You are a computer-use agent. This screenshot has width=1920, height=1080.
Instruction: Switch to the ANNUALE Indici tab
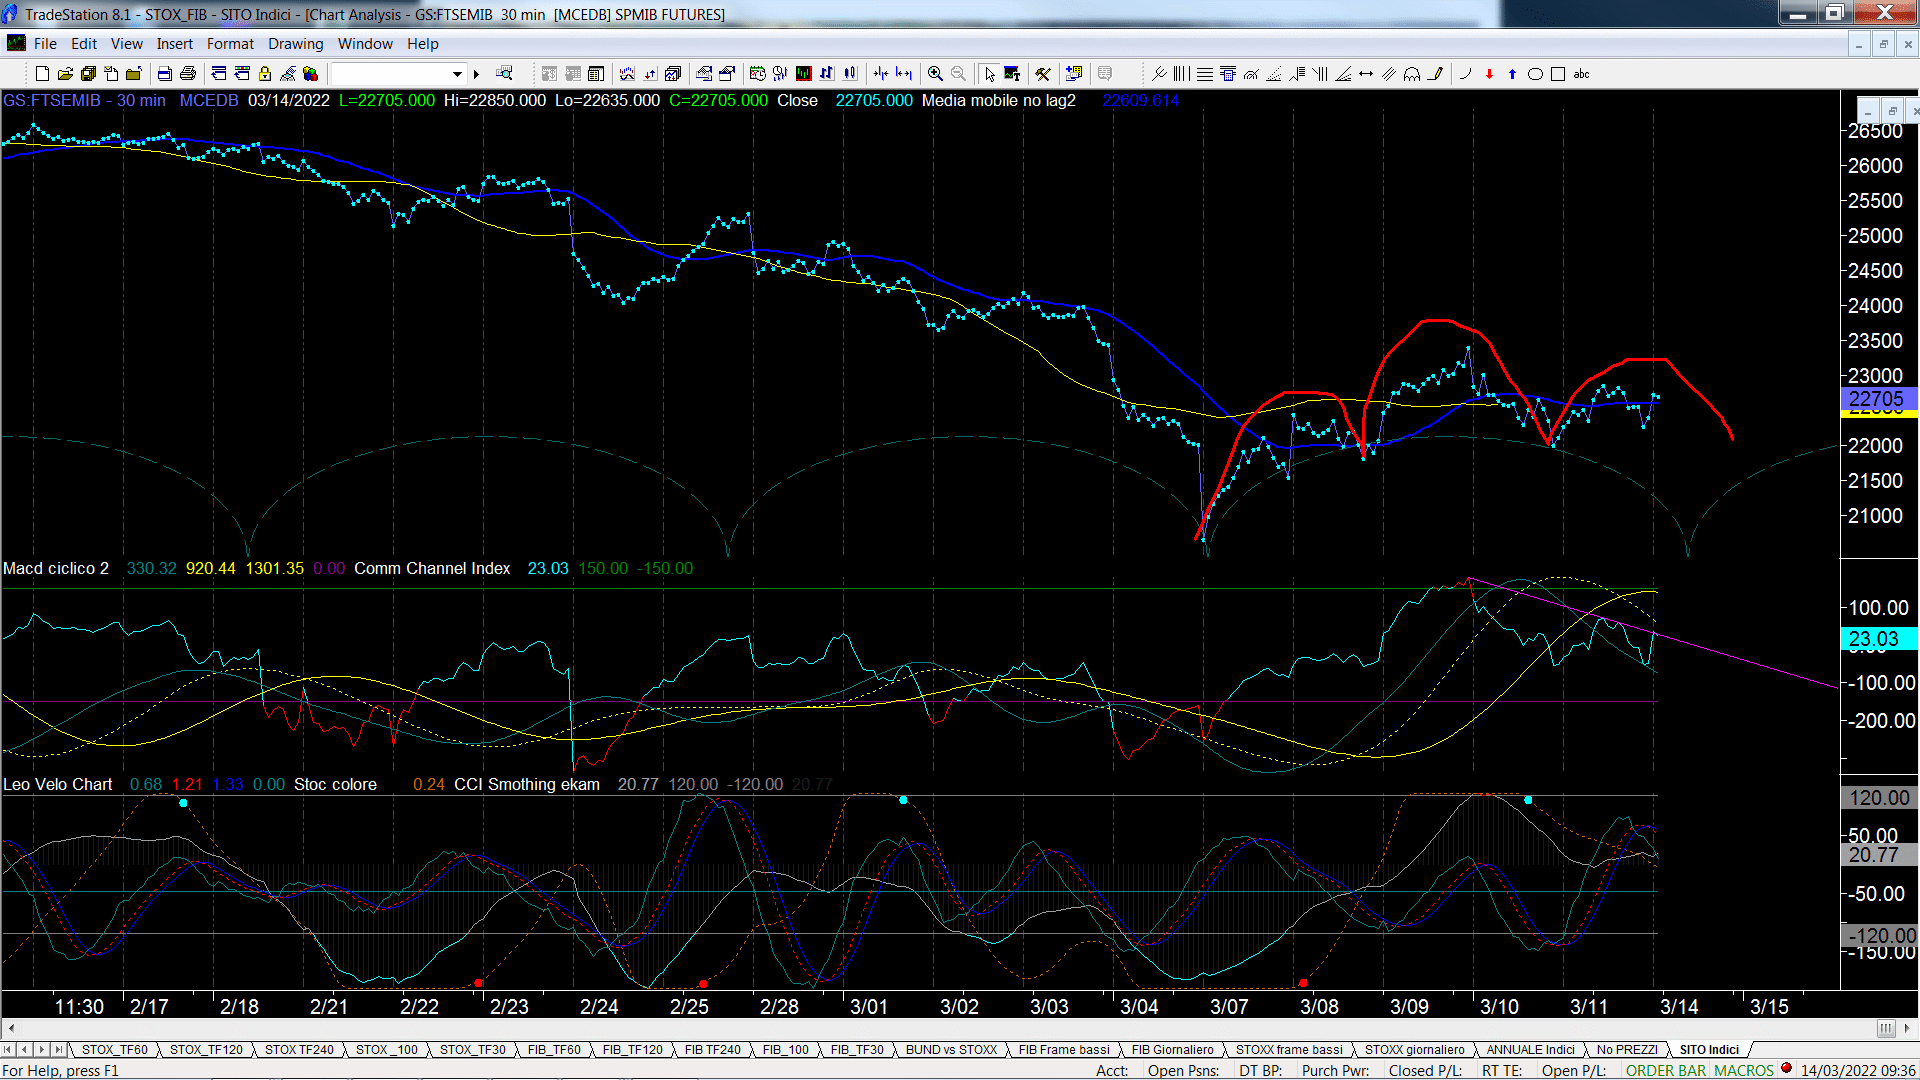[x=1530, y=1049]
